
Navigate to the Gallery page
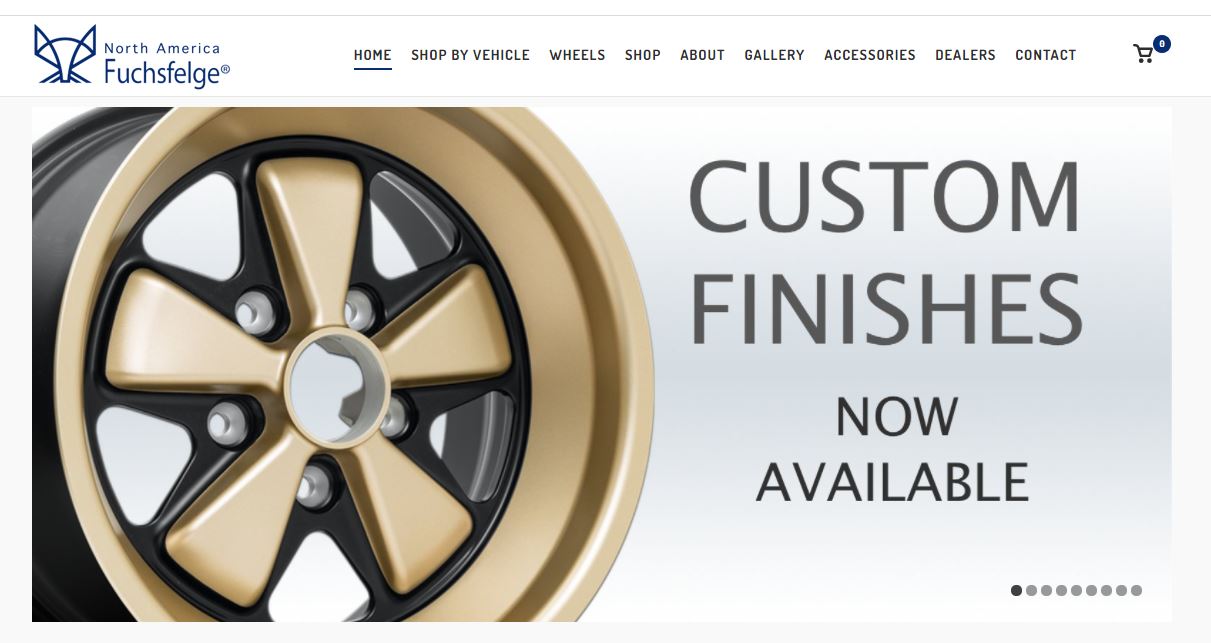(x=774, y=55)
